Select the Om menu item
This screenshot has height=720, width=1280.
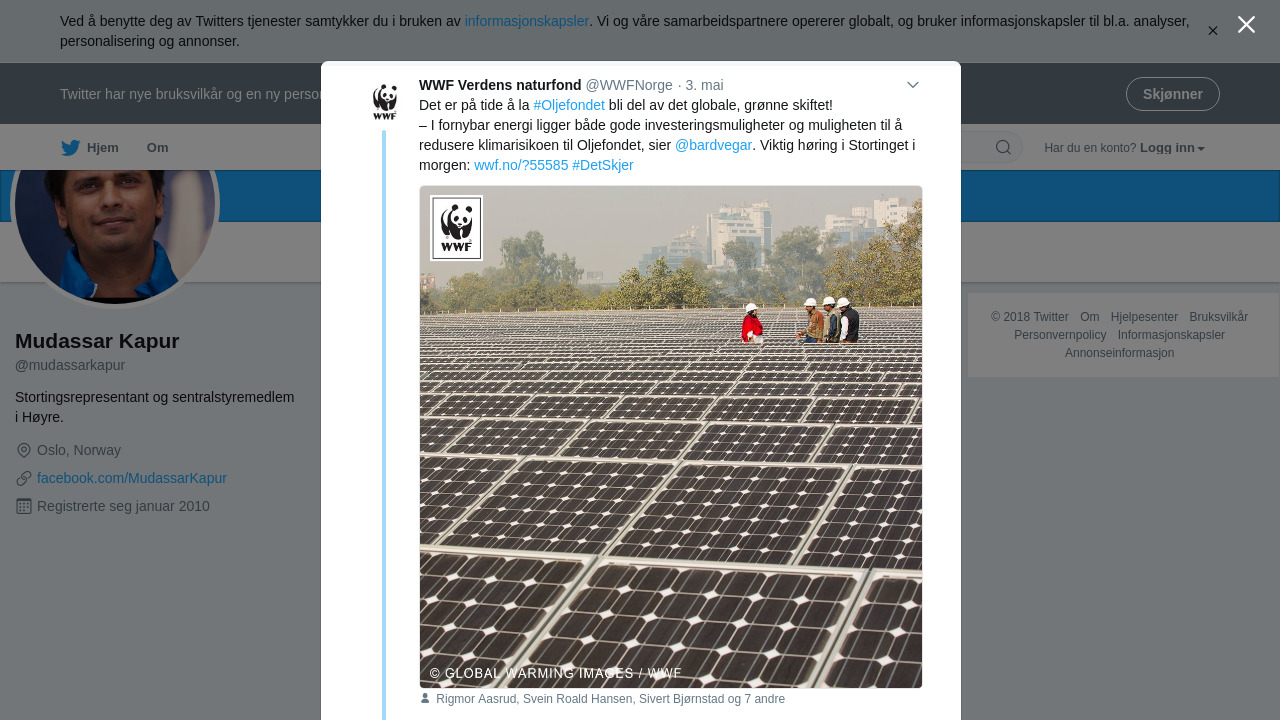(157, 148)
